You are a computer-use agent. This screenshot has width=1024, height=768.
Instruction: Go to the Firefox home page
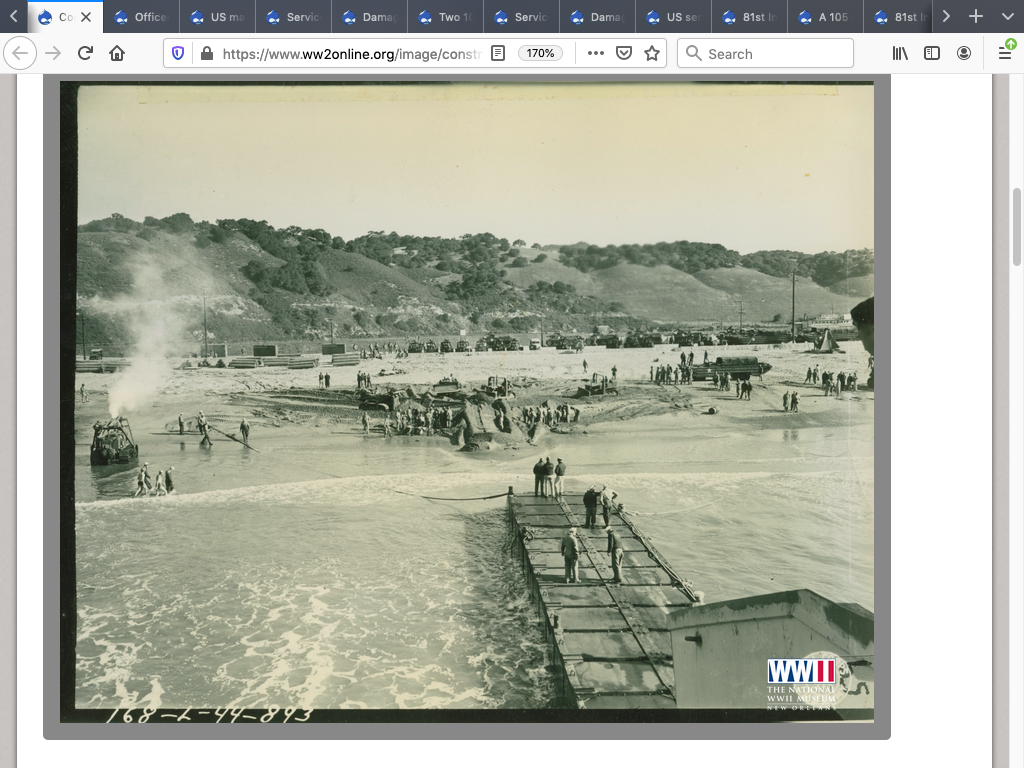(x=117, y=53)
